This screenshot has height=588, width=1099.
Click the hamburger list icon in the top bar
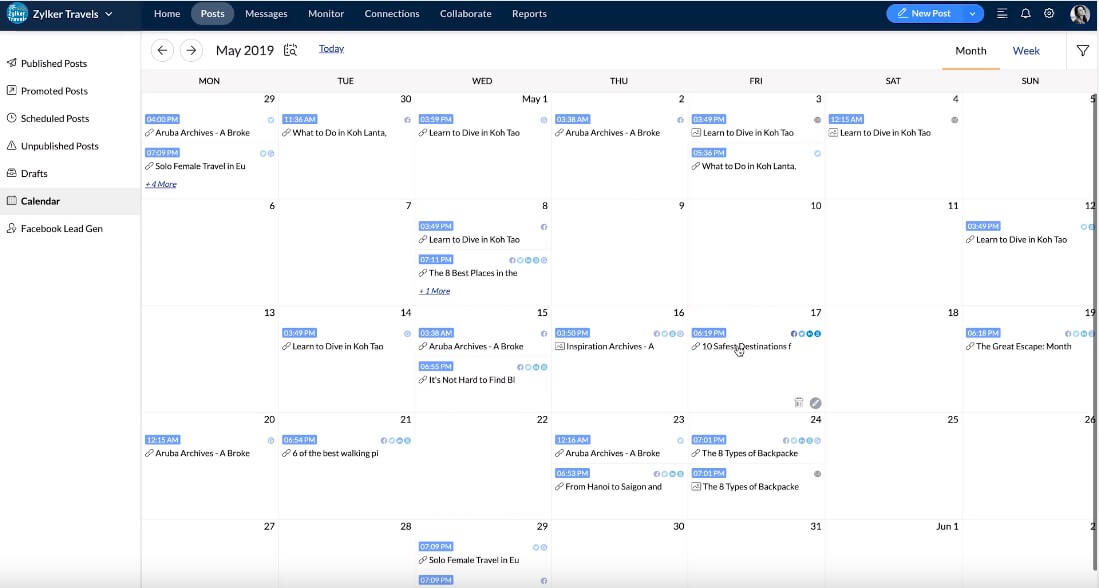(x=1001, y=13)
